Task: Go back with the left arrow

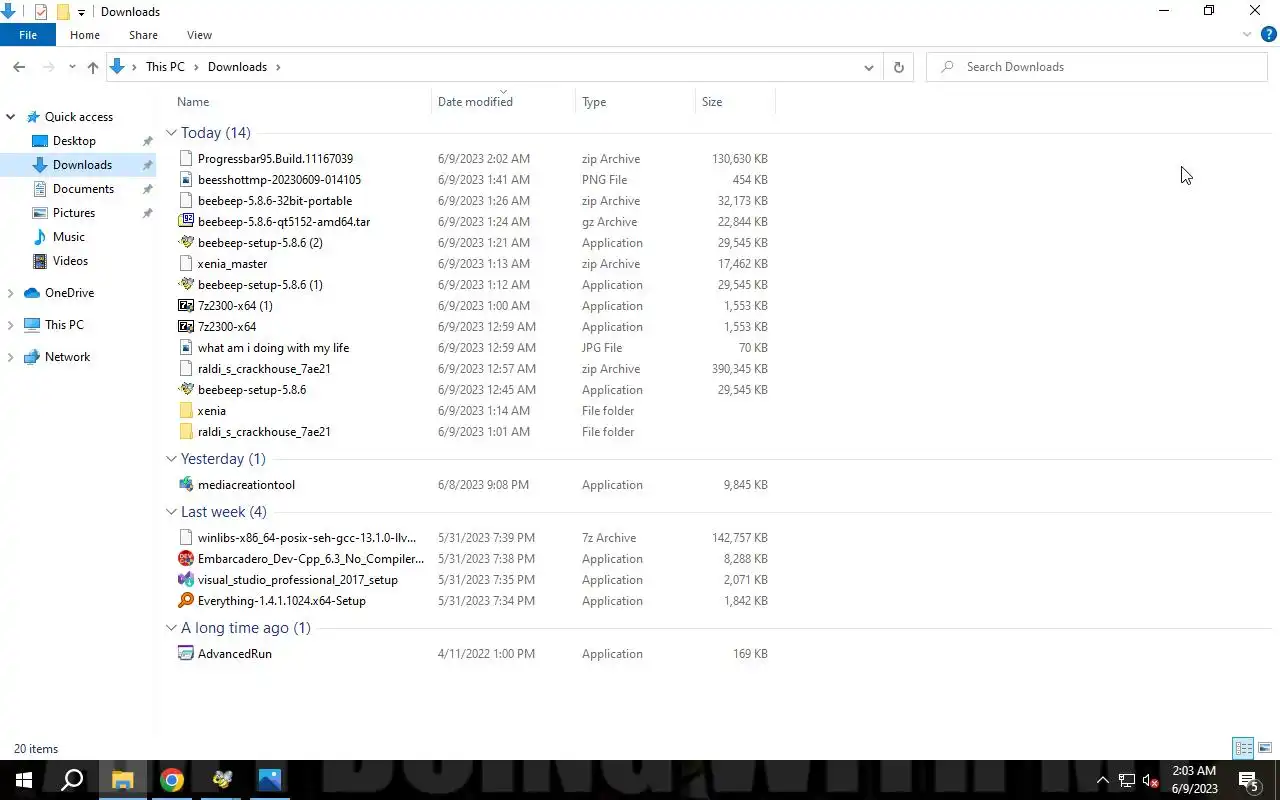Action: (19, 67)
